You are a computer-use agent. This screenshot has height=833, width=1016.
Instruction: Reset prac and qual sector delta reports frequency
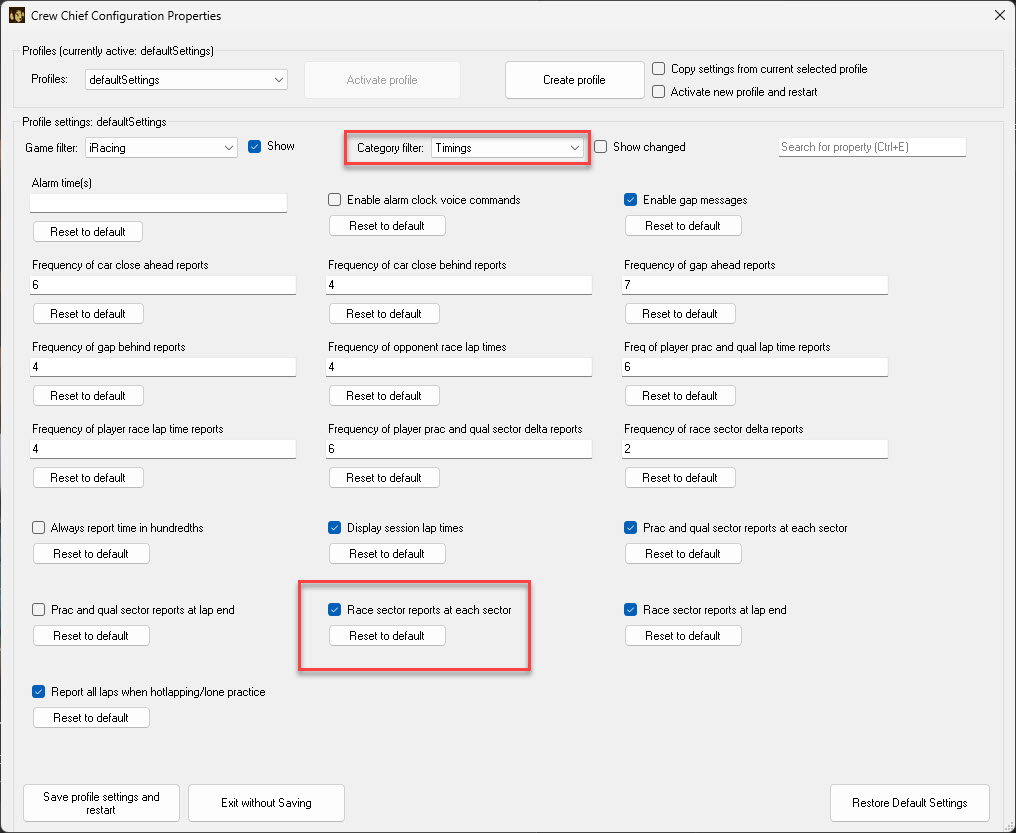pos(384,478)
